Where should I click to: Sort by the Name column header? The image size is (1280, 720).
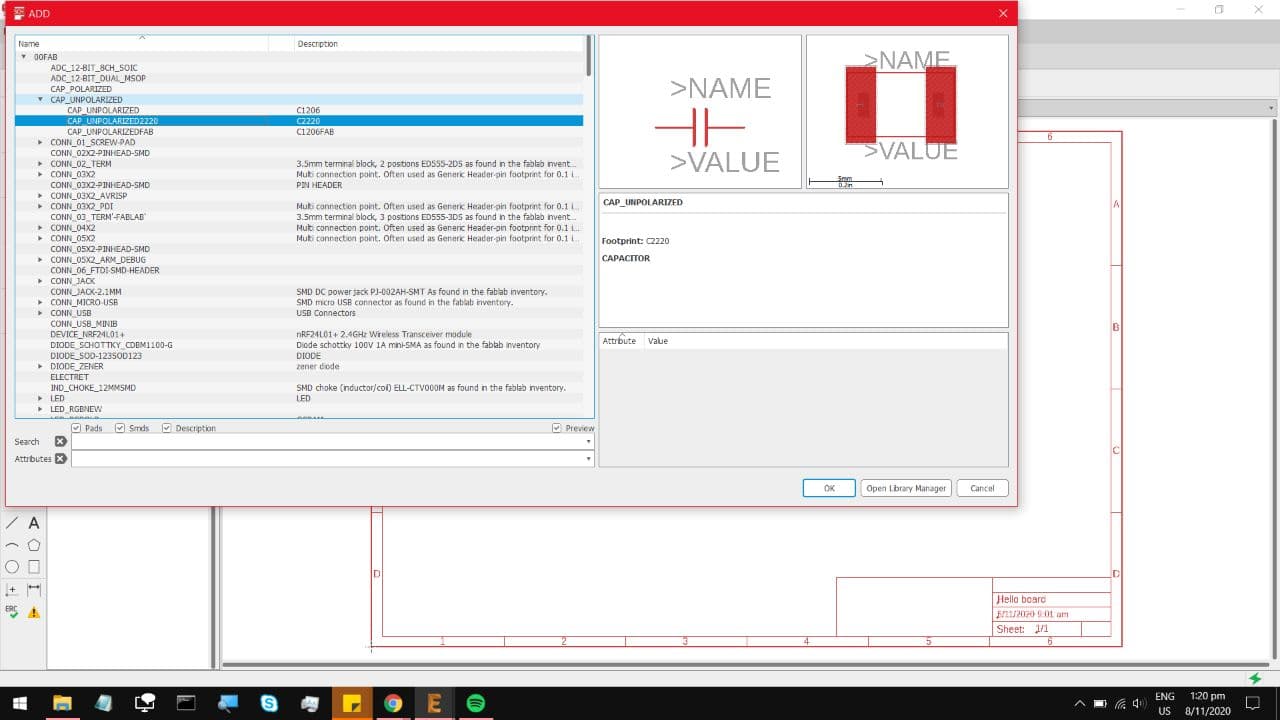141,44
